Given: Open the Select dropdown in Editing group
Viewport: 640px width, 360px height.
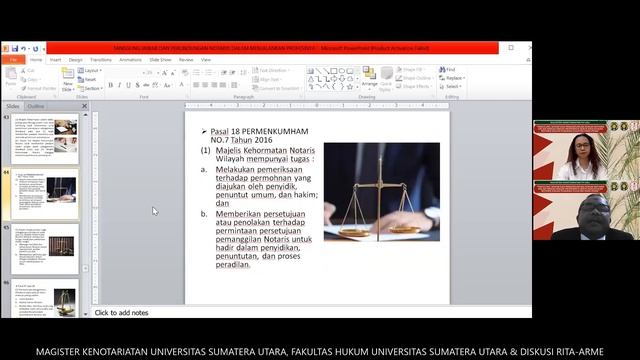Looking at the screenshot, I should [451, 87].
